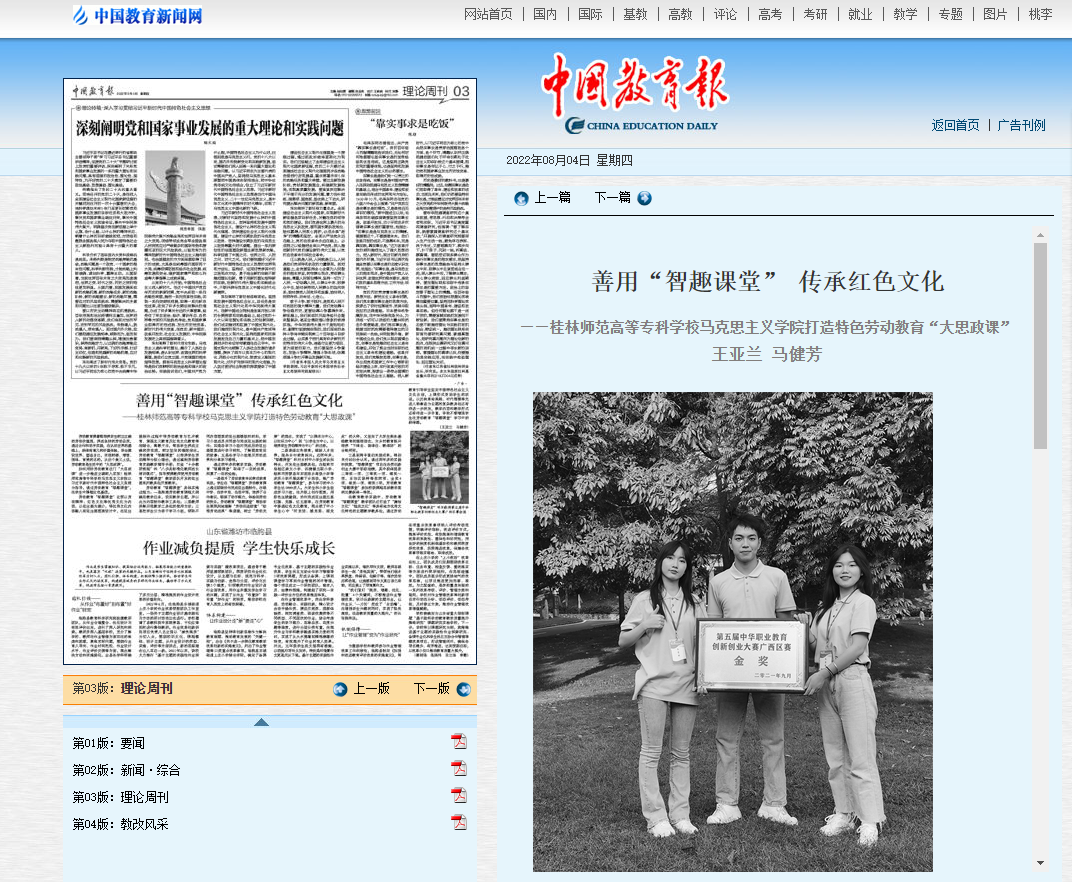Open the 广告刊例 link
Image resolution: width=1072 pixels, height=882 pixels.
1021,125
